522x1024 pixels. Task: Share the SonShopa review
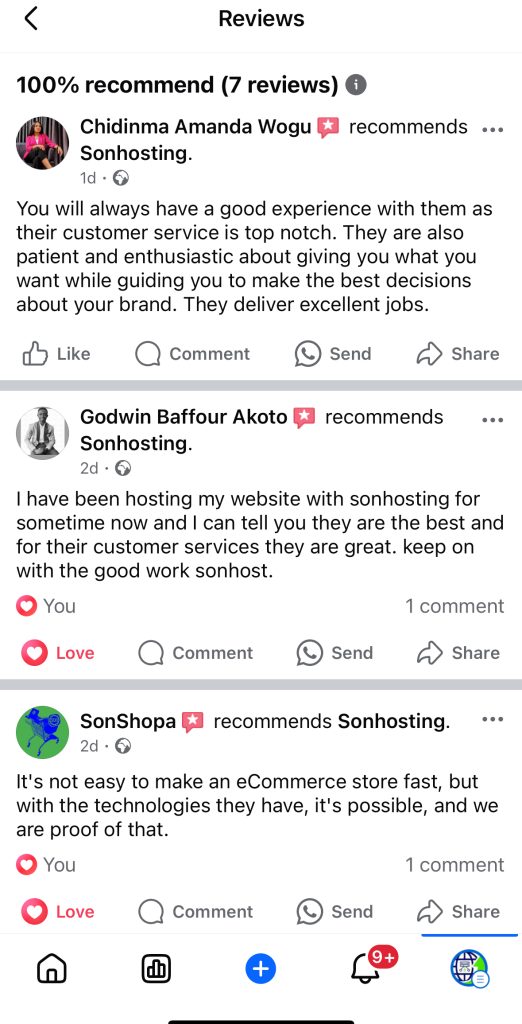[x=458, y=912]
